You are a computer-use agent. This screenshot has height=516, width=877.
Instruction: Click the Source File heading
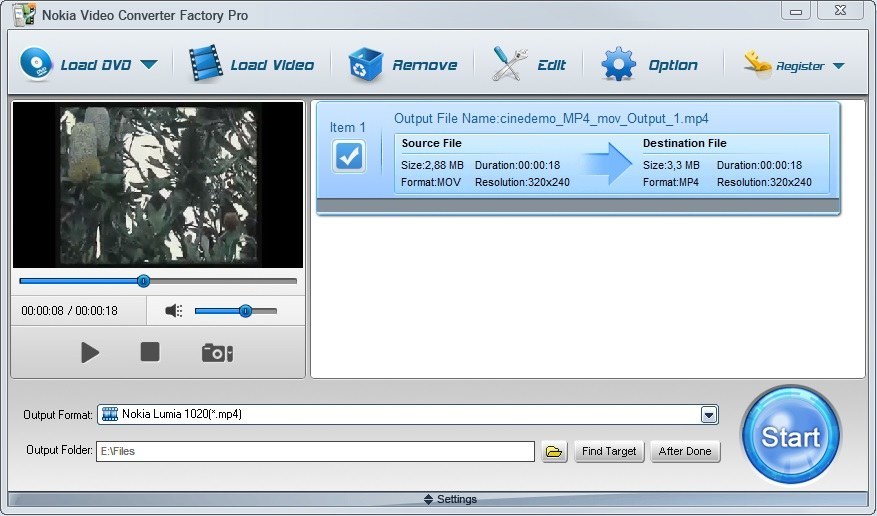[431, 143]
